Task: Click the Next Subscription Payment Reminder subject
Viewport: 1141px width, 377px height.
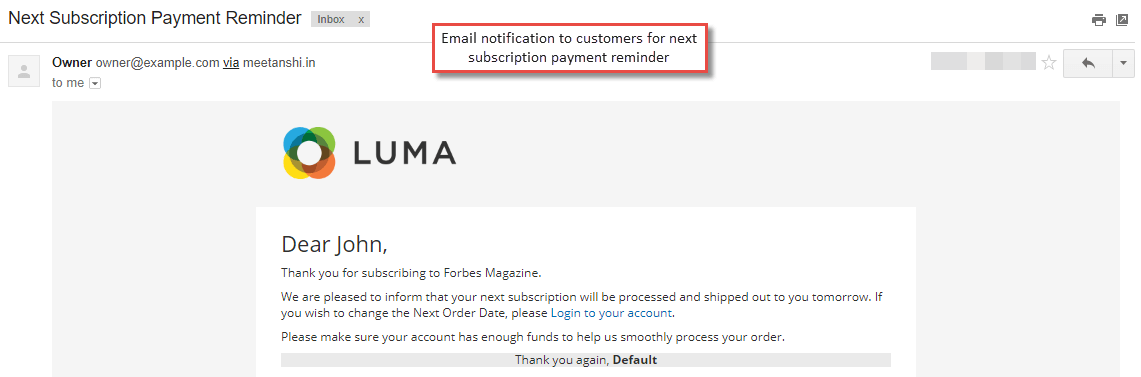Action: (155, 19)
